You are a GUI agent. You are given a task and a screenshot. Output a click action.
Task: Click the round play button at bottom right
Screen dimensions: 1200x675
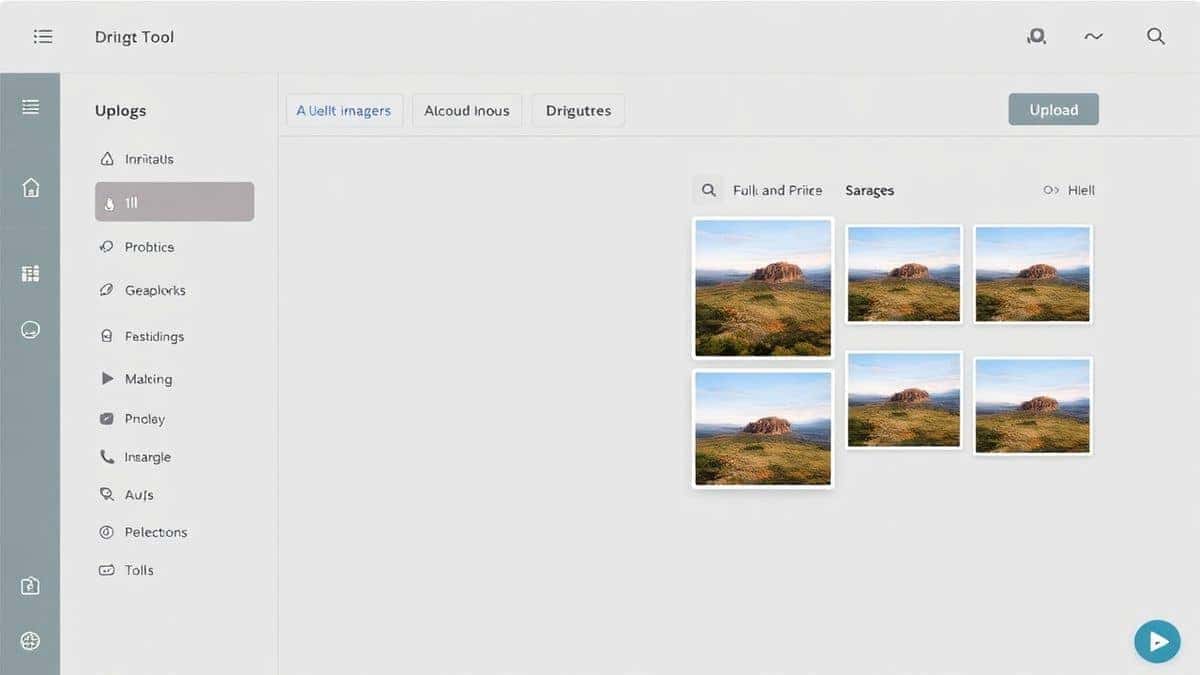(x=1157, y=642)
